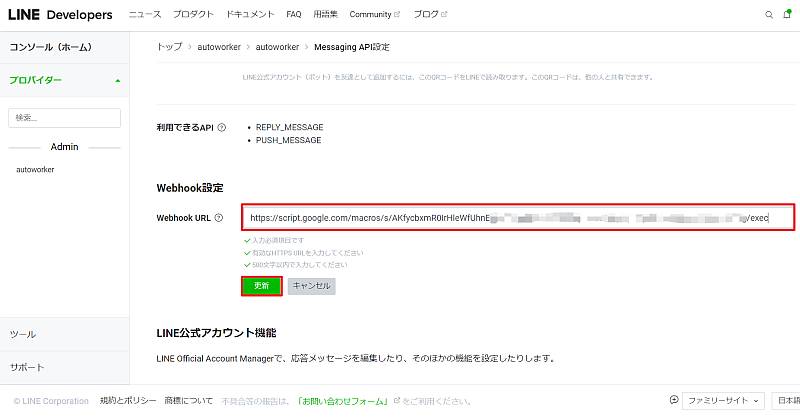Collapse the プロバイダー sidebar section
Screen dimensions: 800x417
(64, 80)
